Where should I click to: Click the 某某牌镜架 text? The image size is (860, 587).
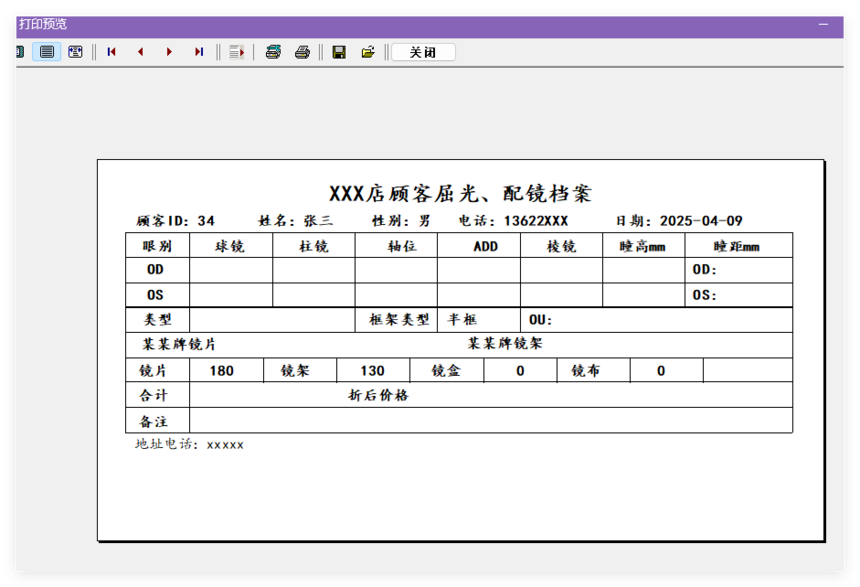(x=505, y=344)
